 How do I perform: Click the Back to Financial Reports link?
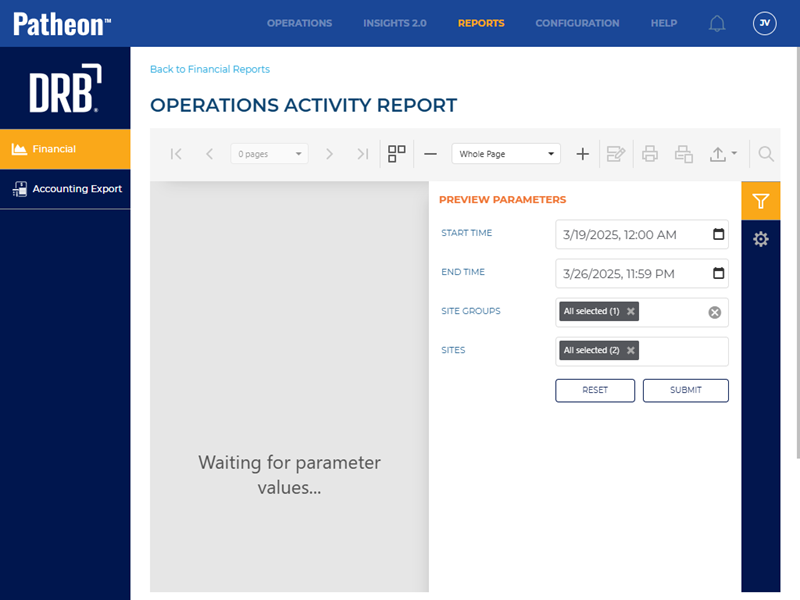[x=210, y=70]
